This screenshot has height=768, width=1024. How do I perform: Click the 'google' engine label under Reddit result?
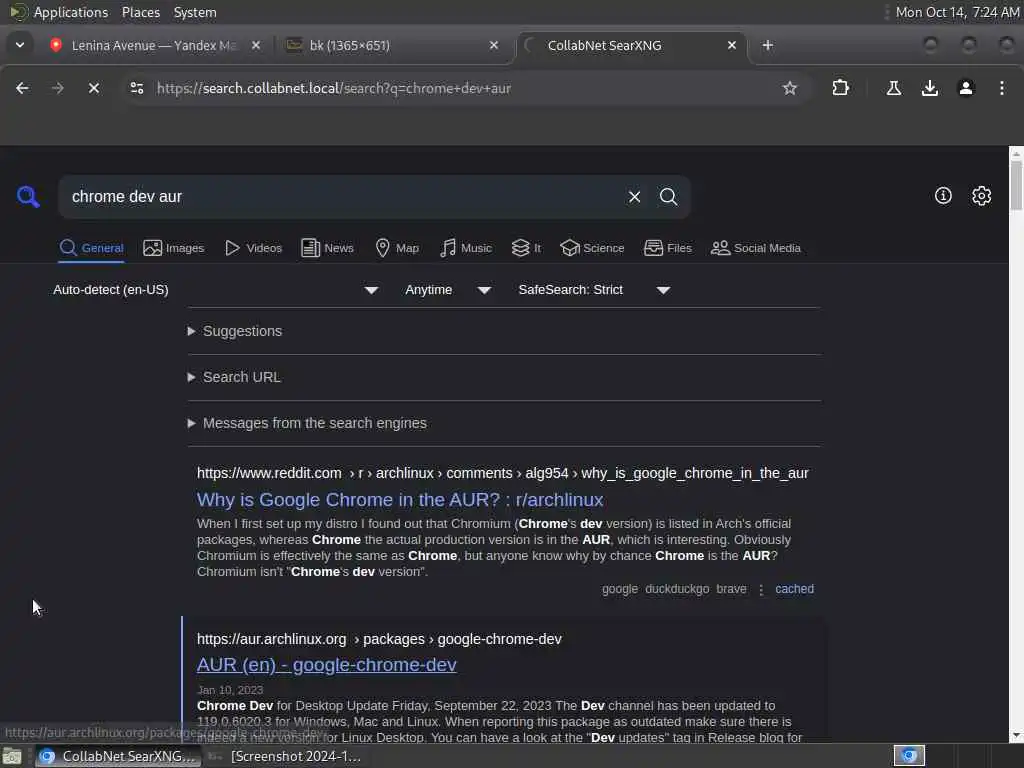pos(620,589)
